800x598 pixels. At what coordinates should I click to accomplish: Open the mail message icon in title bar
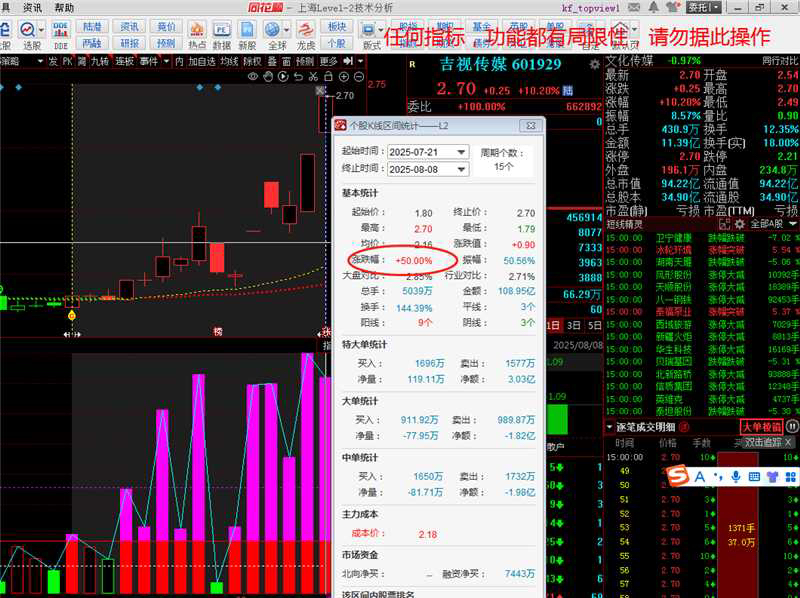pos(634,7)
